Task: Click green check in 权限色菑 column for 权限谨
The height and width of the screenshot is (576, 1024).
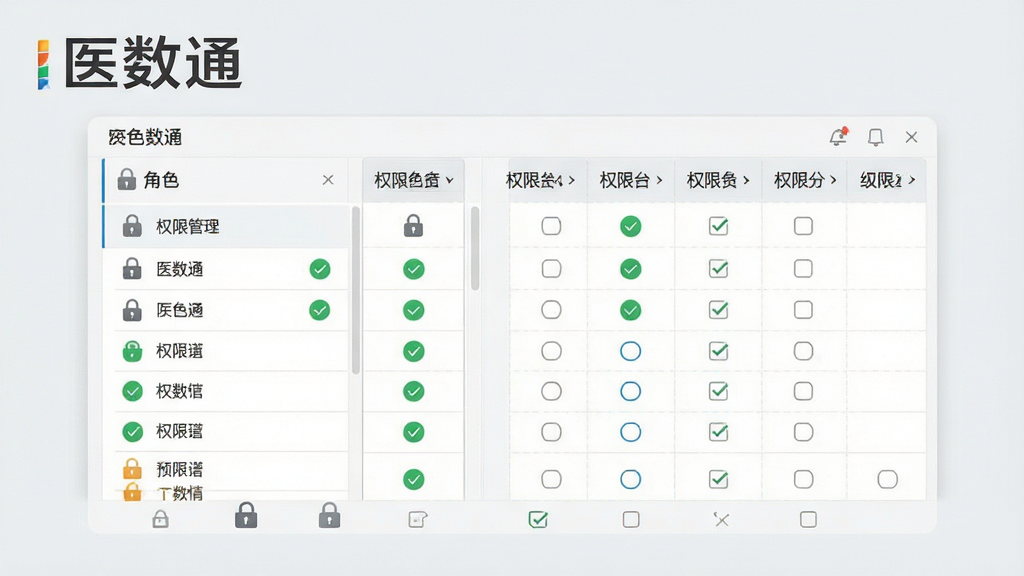Action: click(413, 351)
